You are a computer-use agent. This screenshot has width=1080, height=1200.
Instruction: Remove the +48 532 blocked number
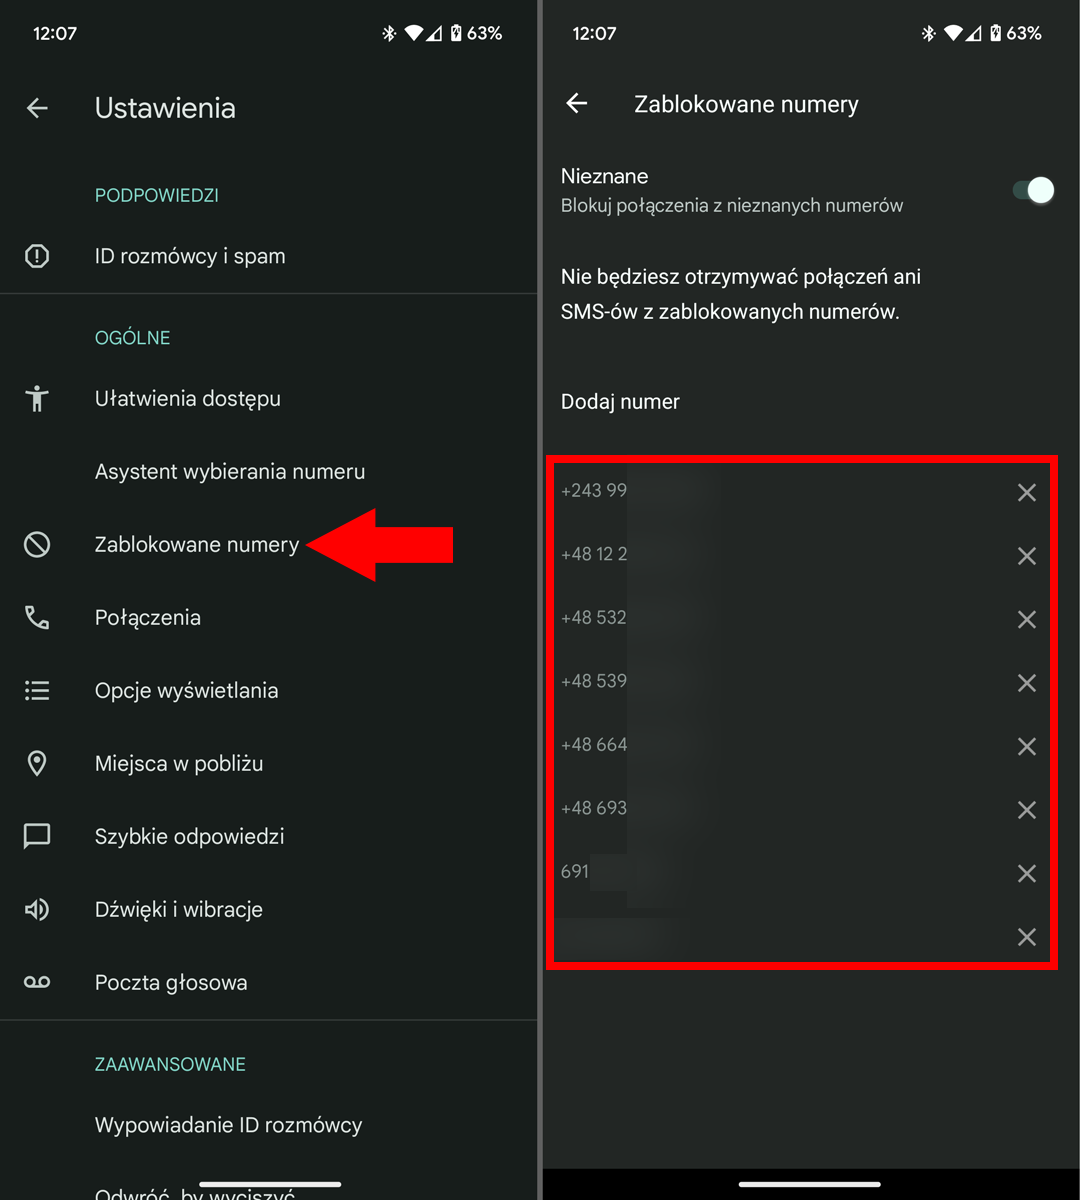click(x=1026, y=619)
